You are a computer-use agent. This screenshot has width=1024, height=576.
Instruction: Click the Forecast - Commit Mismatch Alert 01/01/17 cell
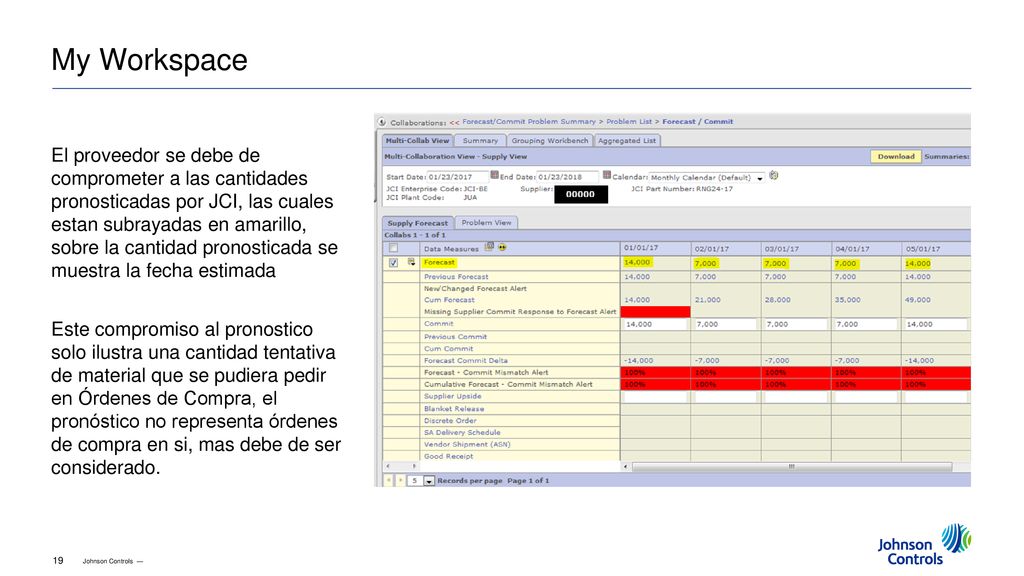coord(655,372)
